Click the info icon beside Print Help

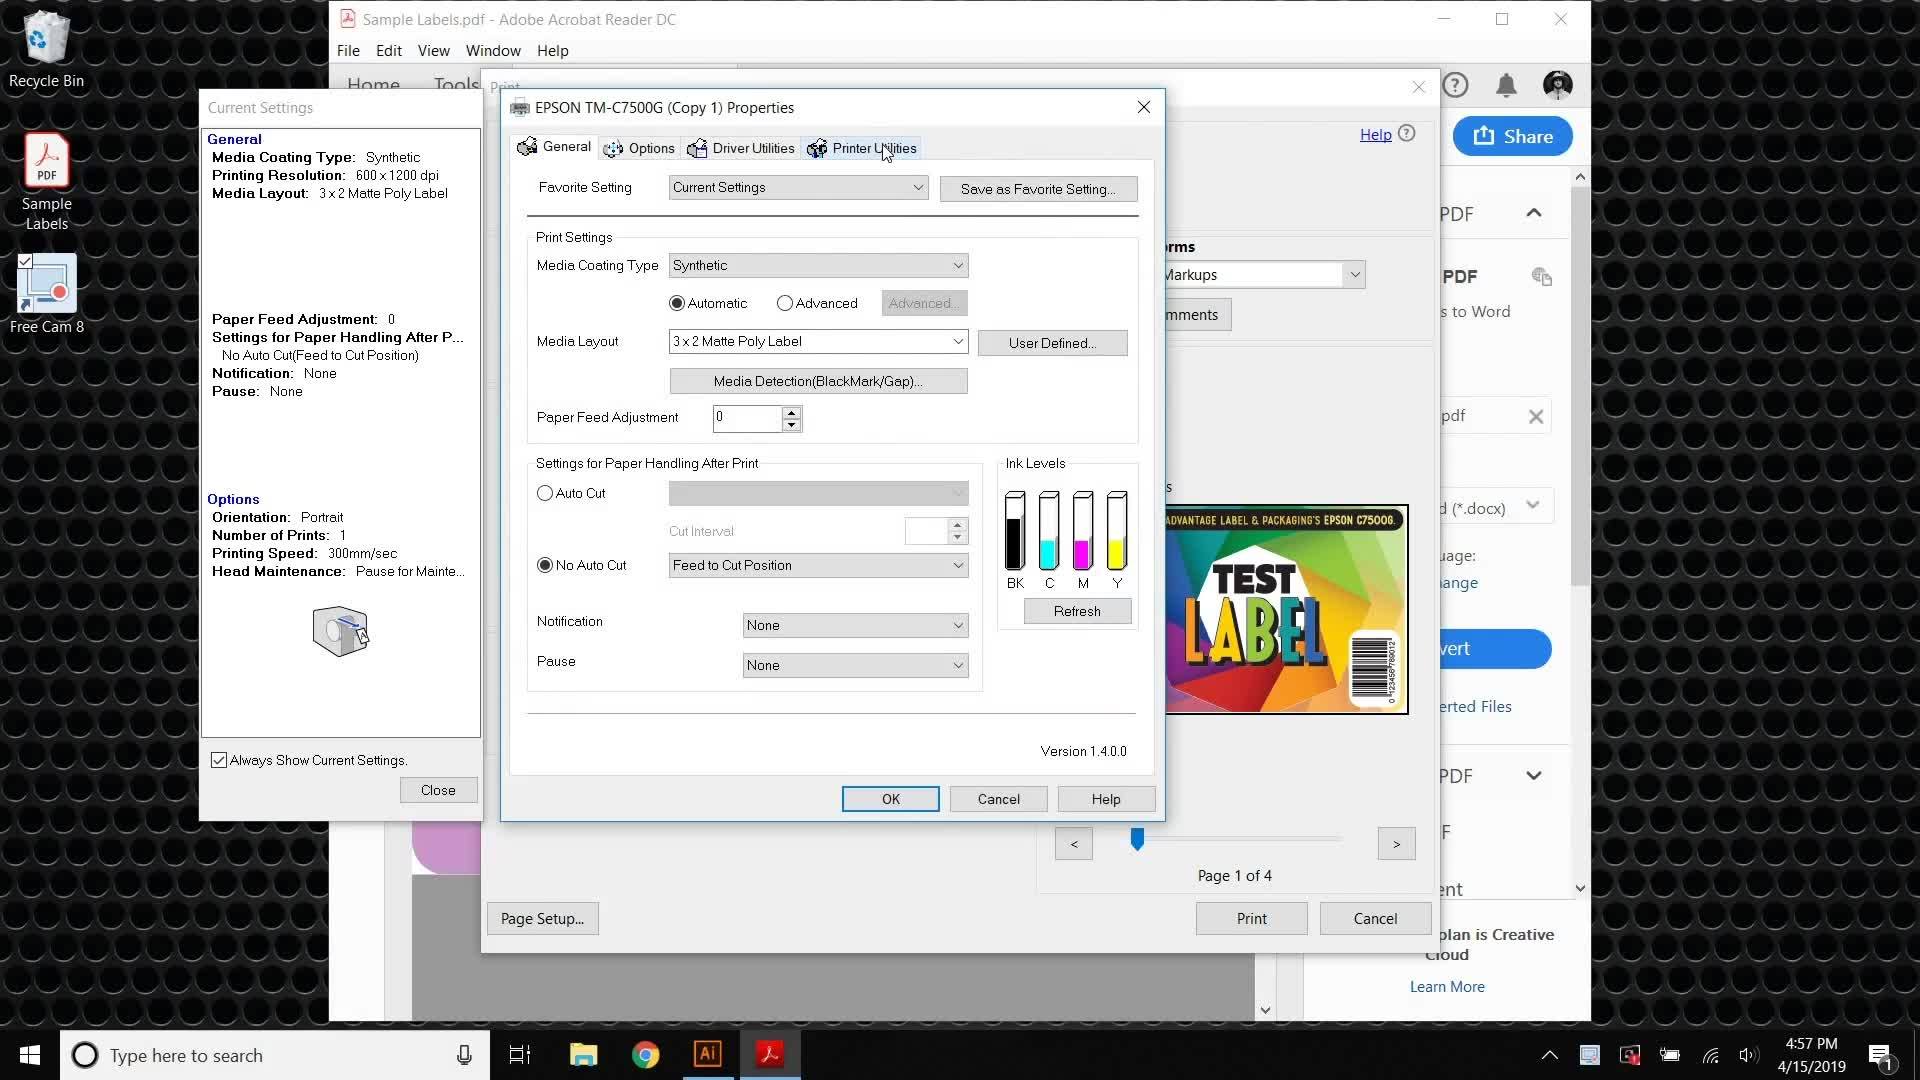[x=1406, y=133]
